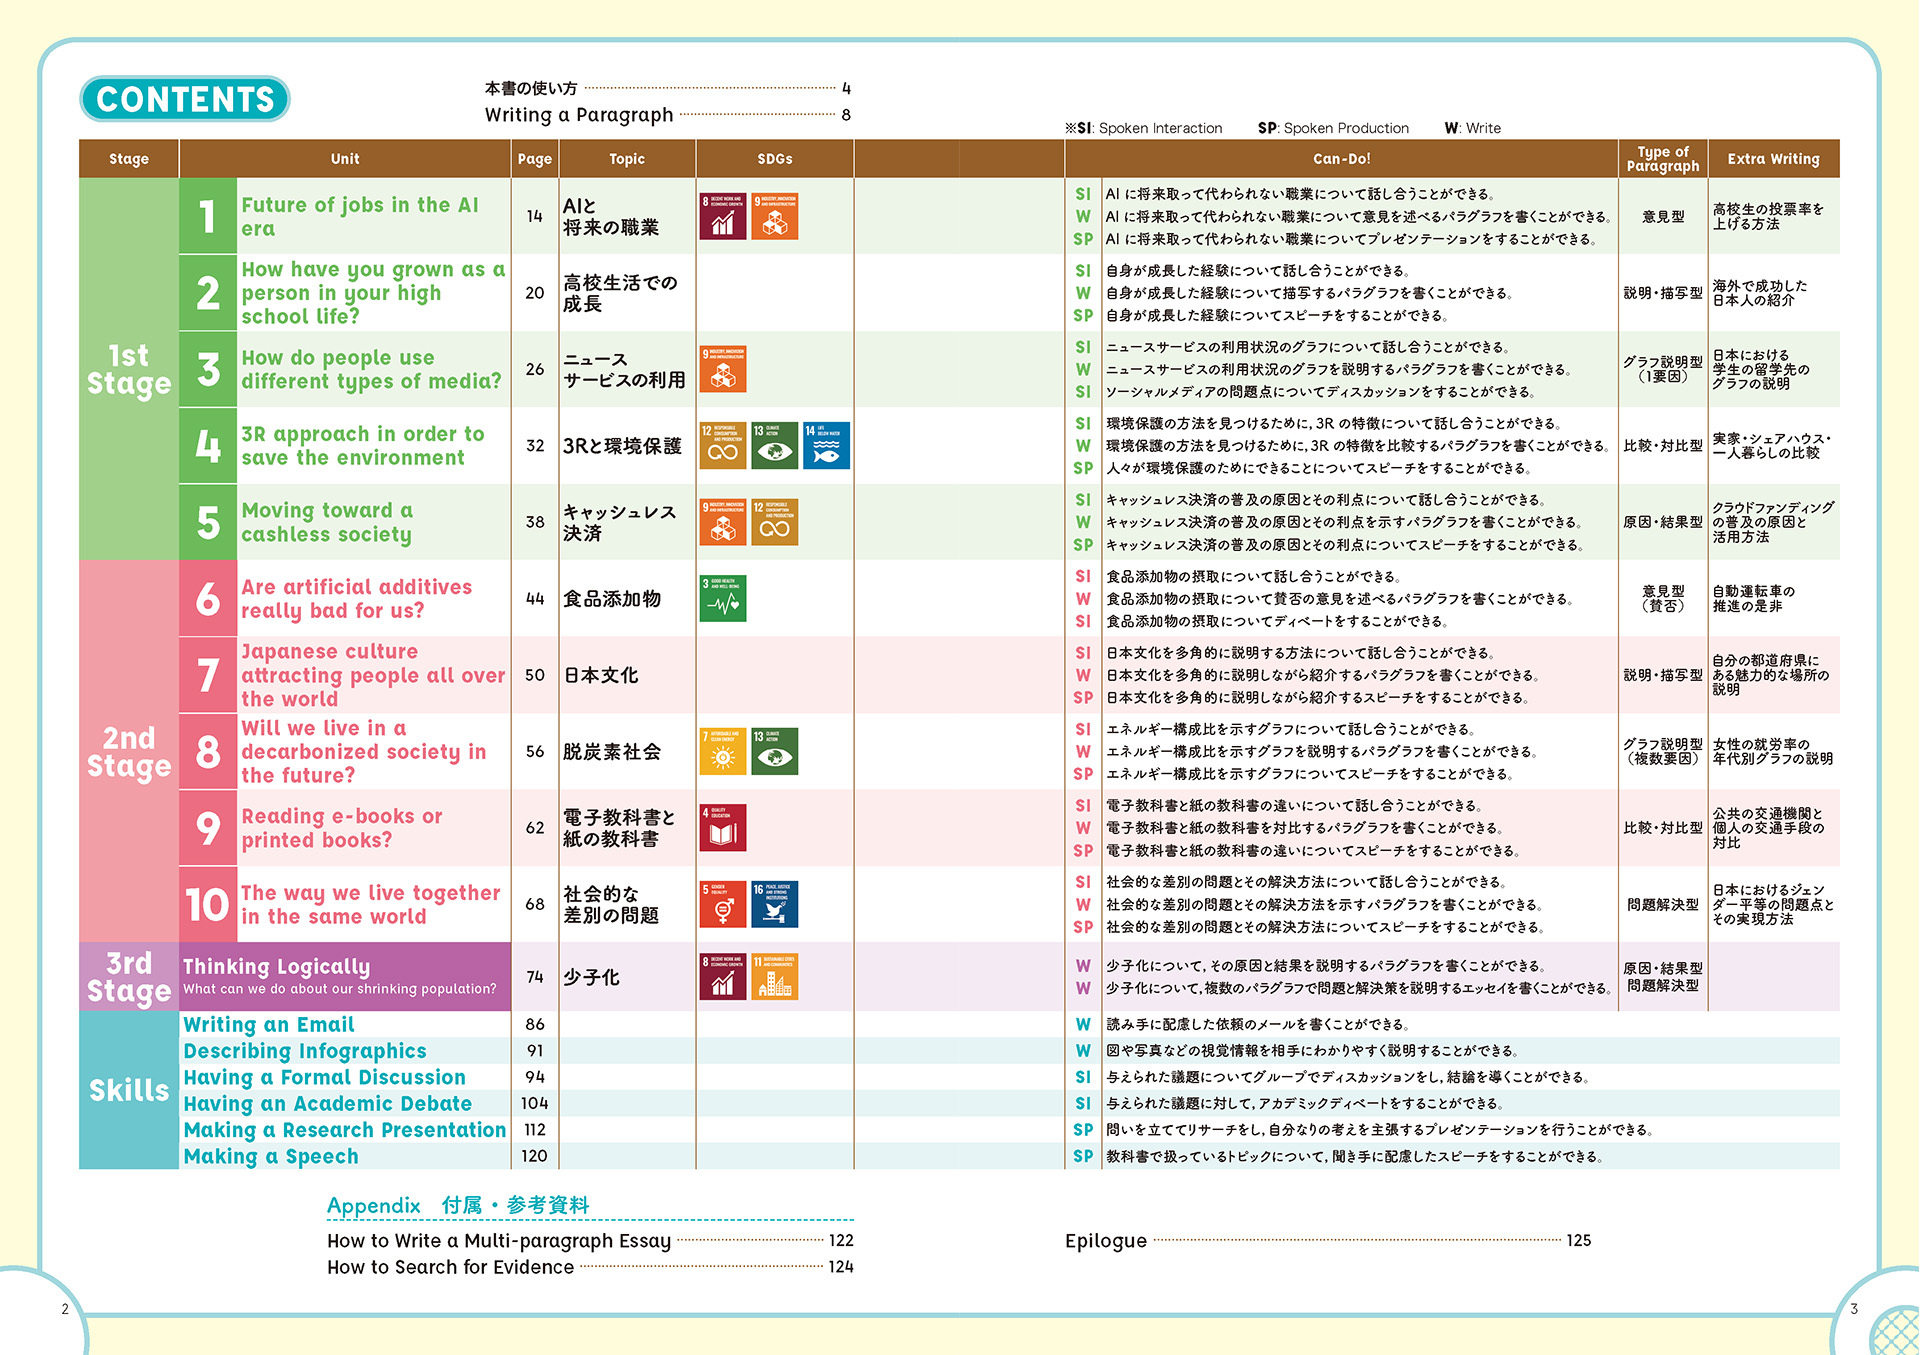Click the '3rd Stage' label
The width and height of the screenshot is (1920, 1355).
129,977
